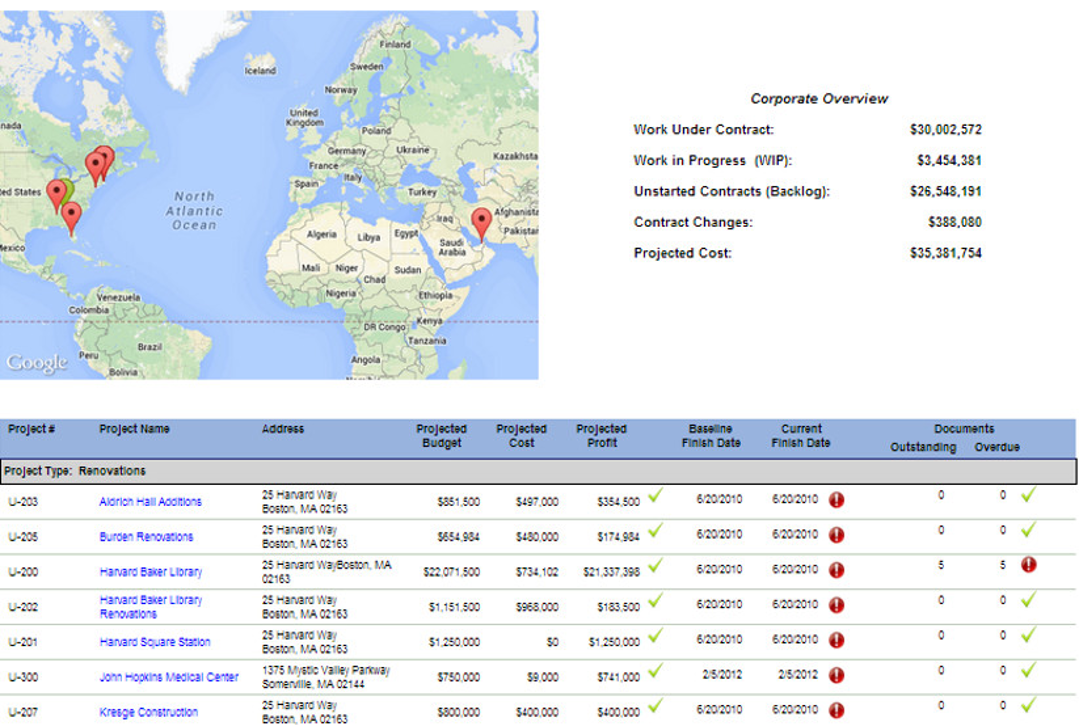Open the Harvard Baker Library project
This screenshot has width=1079, height=725.
151,572
